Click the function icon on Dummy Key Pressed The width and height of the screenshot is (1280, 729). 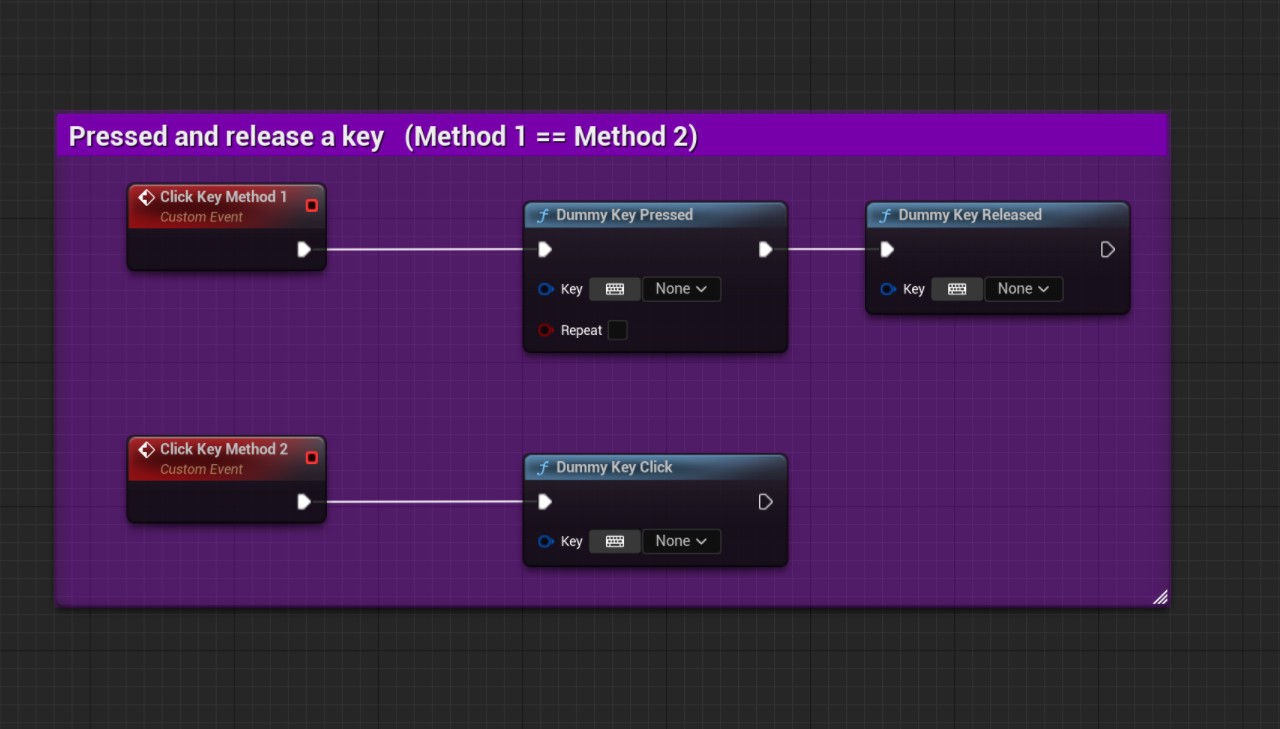coord(542,215)
